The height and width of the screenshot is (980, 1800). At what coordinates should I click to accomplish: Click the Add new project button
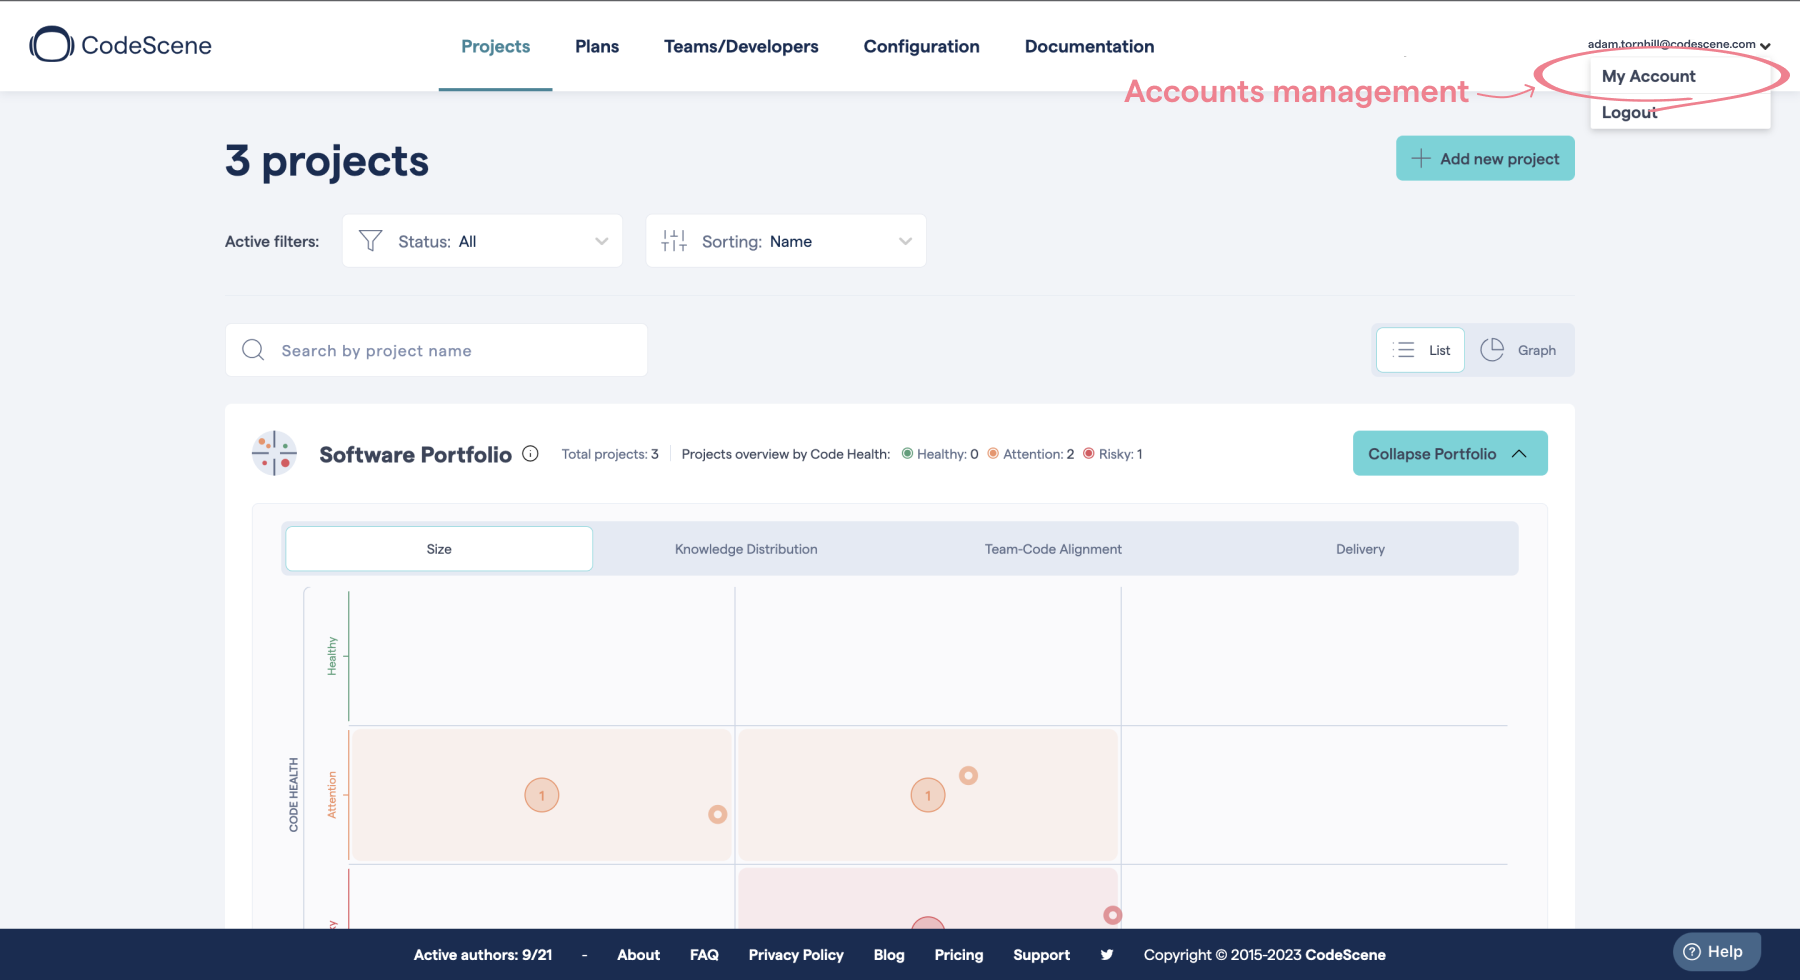[x=1484, y=158]
